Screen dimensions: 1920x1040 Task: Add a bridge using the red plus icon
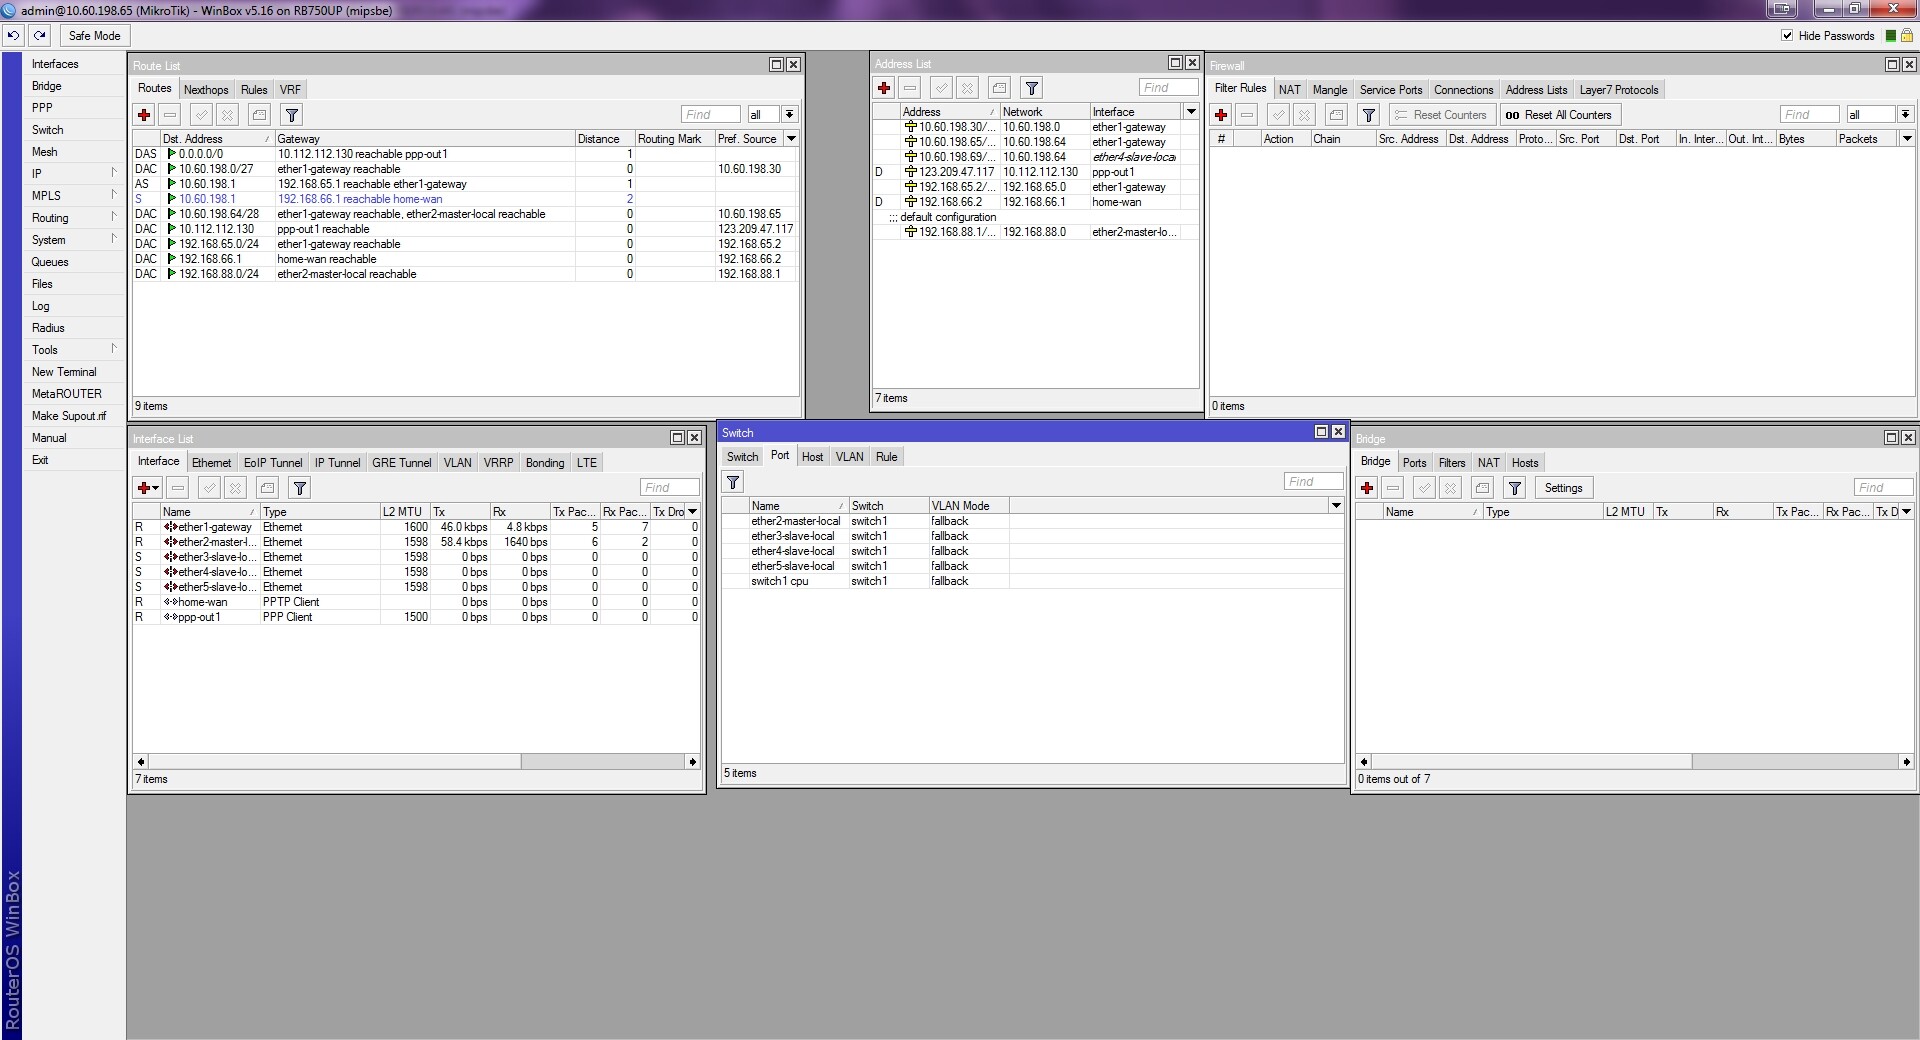point(1366,488)
